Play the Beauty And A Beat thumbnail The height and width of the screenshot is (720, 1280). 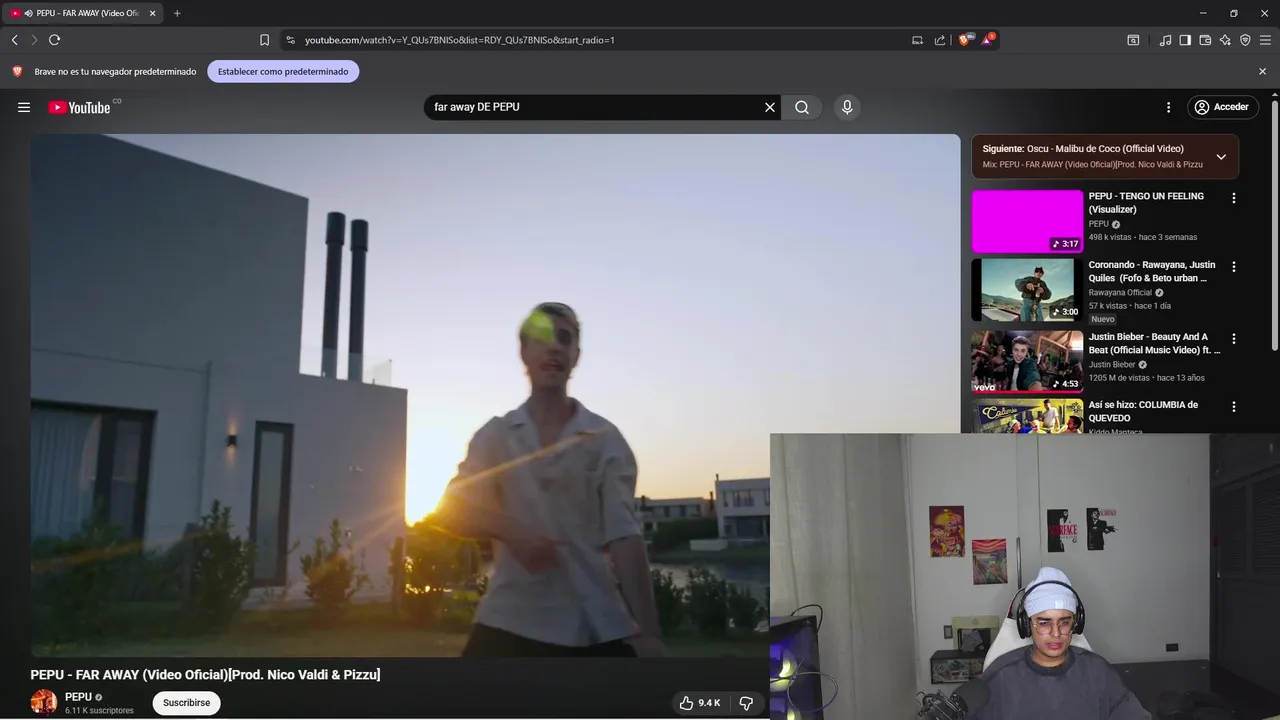1027,362
